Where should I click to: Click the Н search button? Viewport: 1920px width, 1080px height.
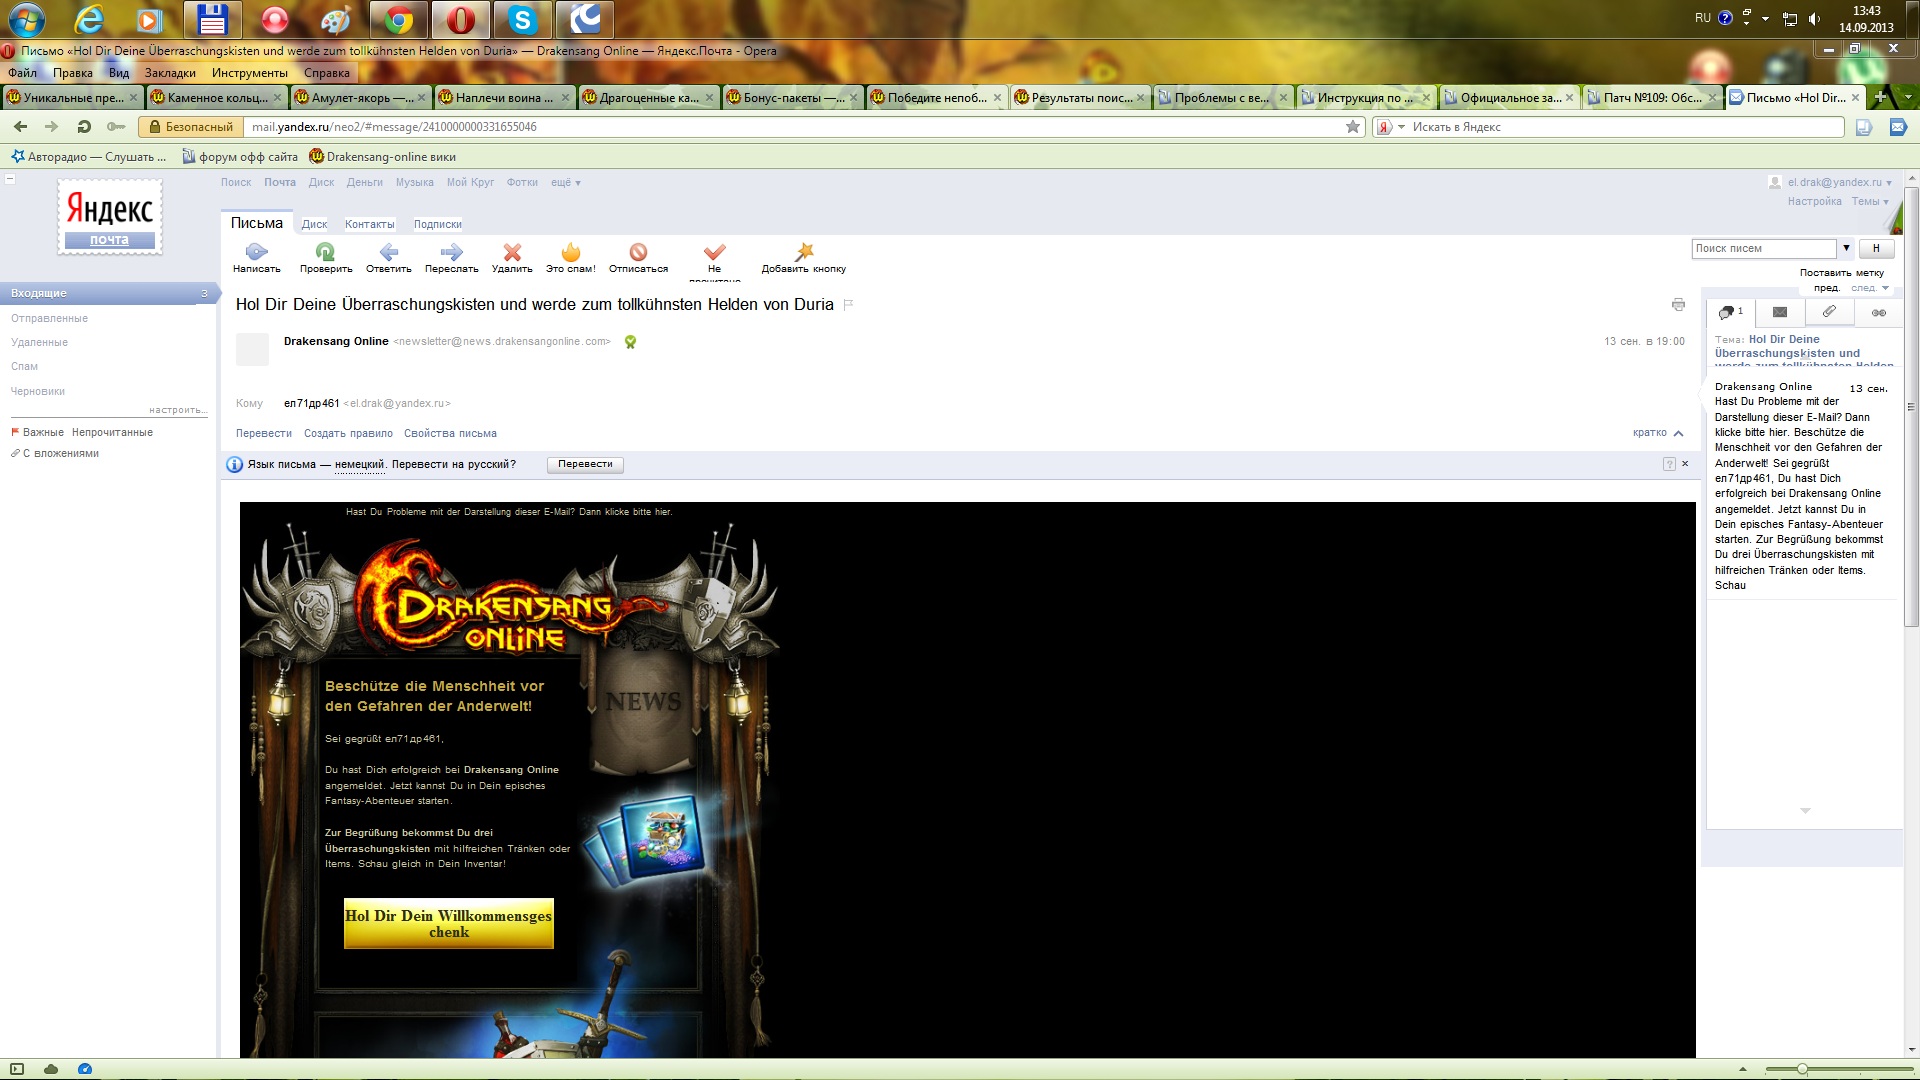point(1876,248)
